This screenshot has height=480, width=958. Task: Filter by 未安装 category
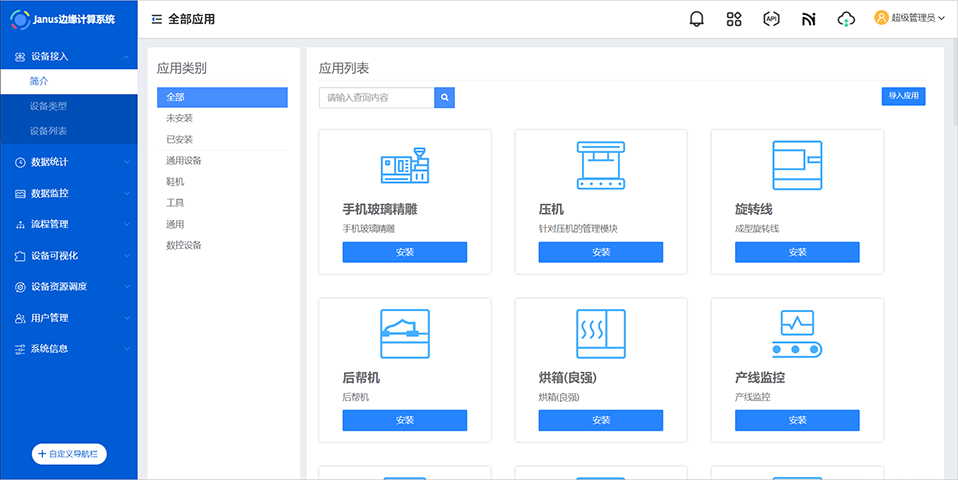(179, 118)
